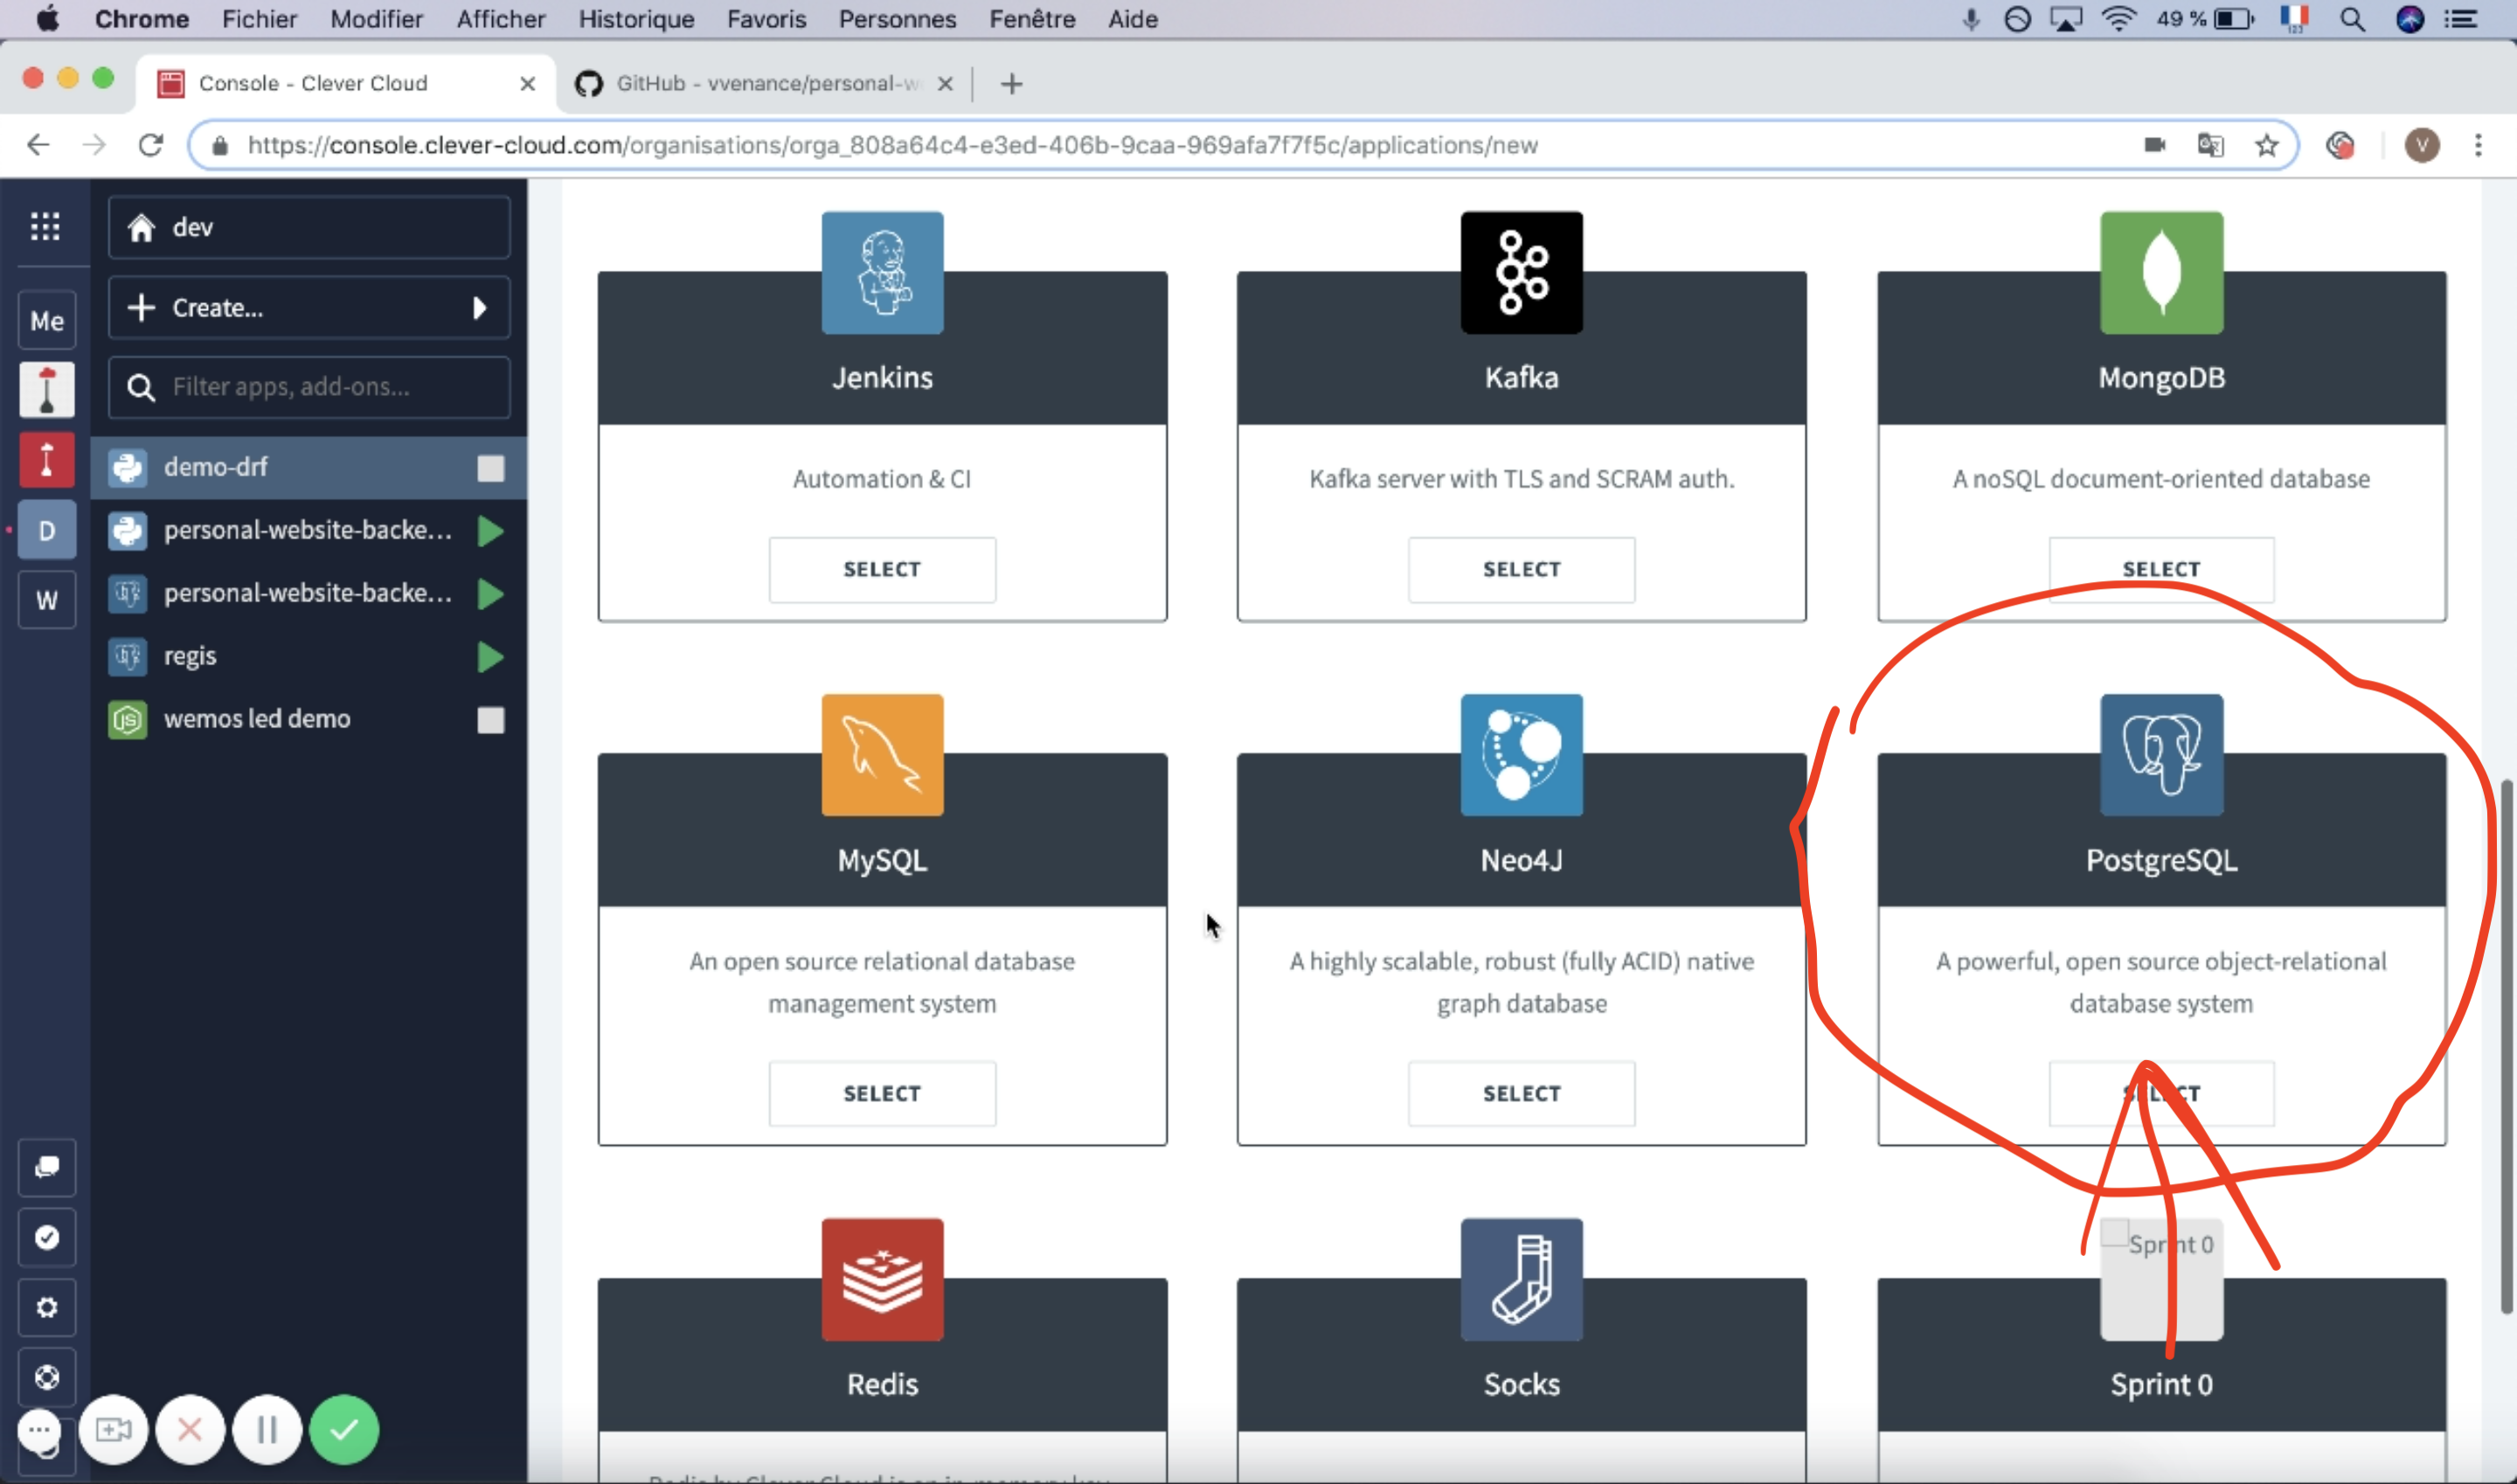The image size is (2517, 1484).
Task: Click the Wi-Fi menu bar icon
Action: (2118, 19)
